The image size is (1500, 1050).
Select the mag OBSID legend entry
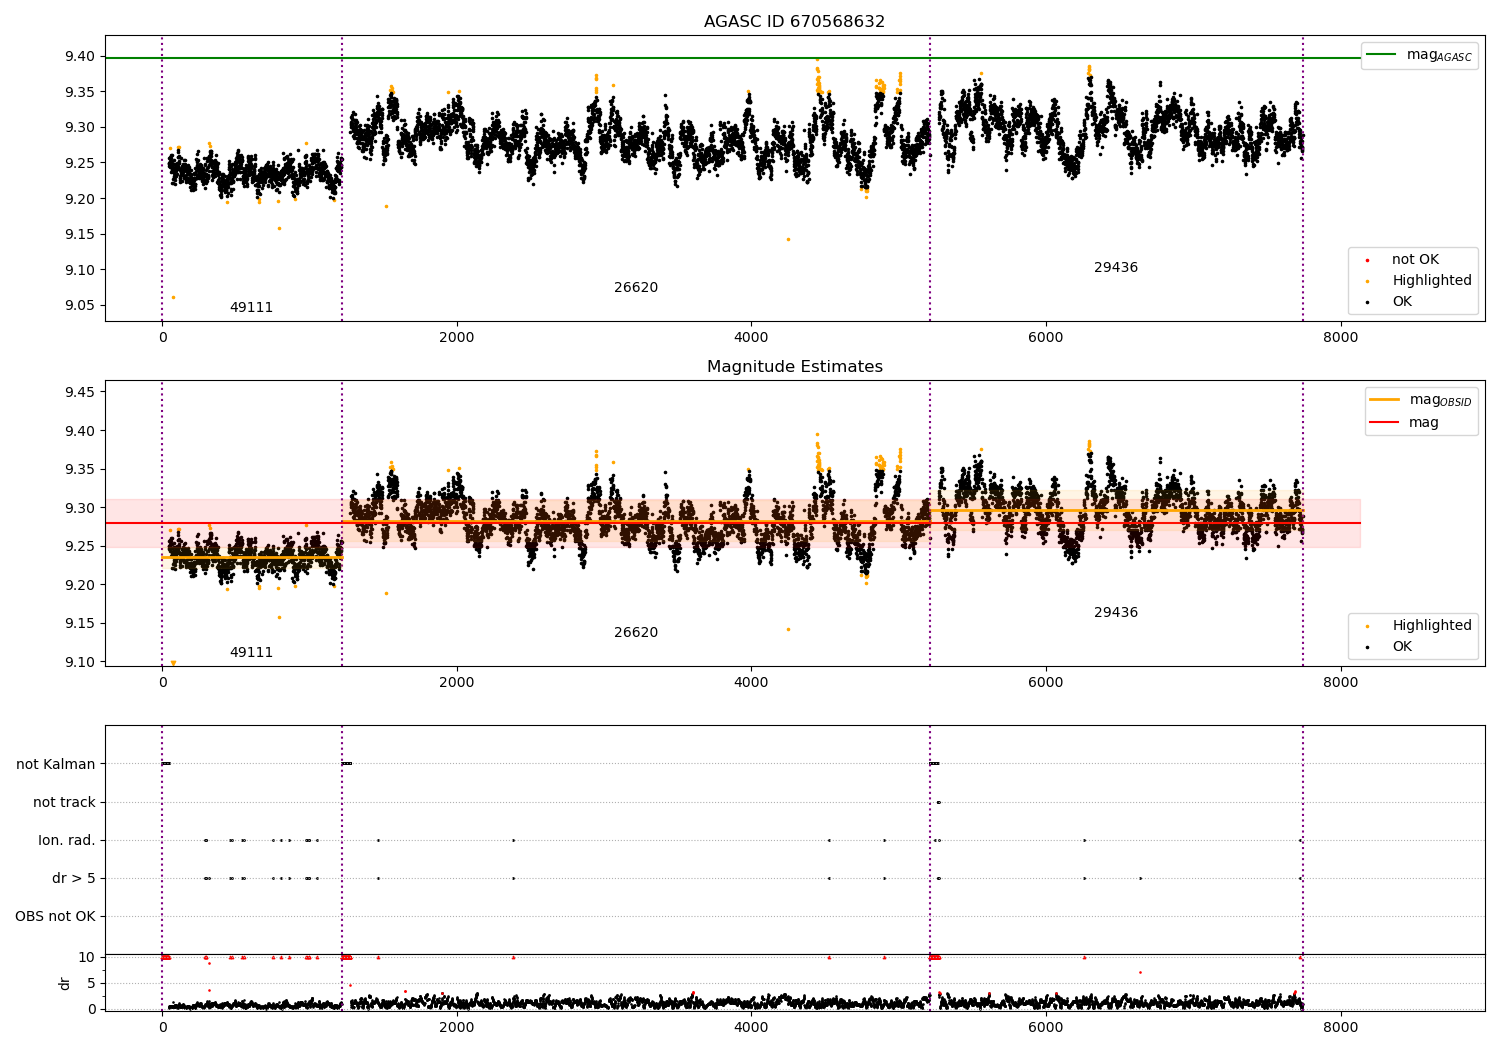(x=1421, y=400)
